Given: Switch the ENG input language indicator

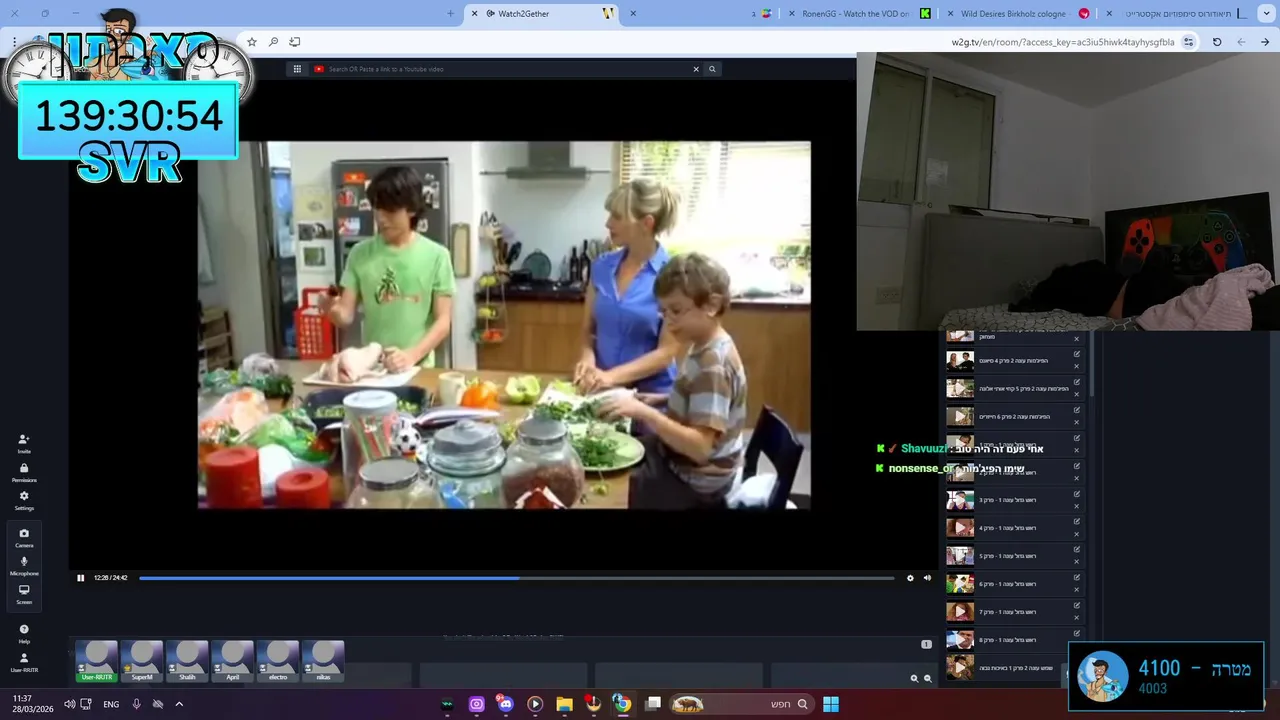Looking at the screenshot, I should pos(111,704).
